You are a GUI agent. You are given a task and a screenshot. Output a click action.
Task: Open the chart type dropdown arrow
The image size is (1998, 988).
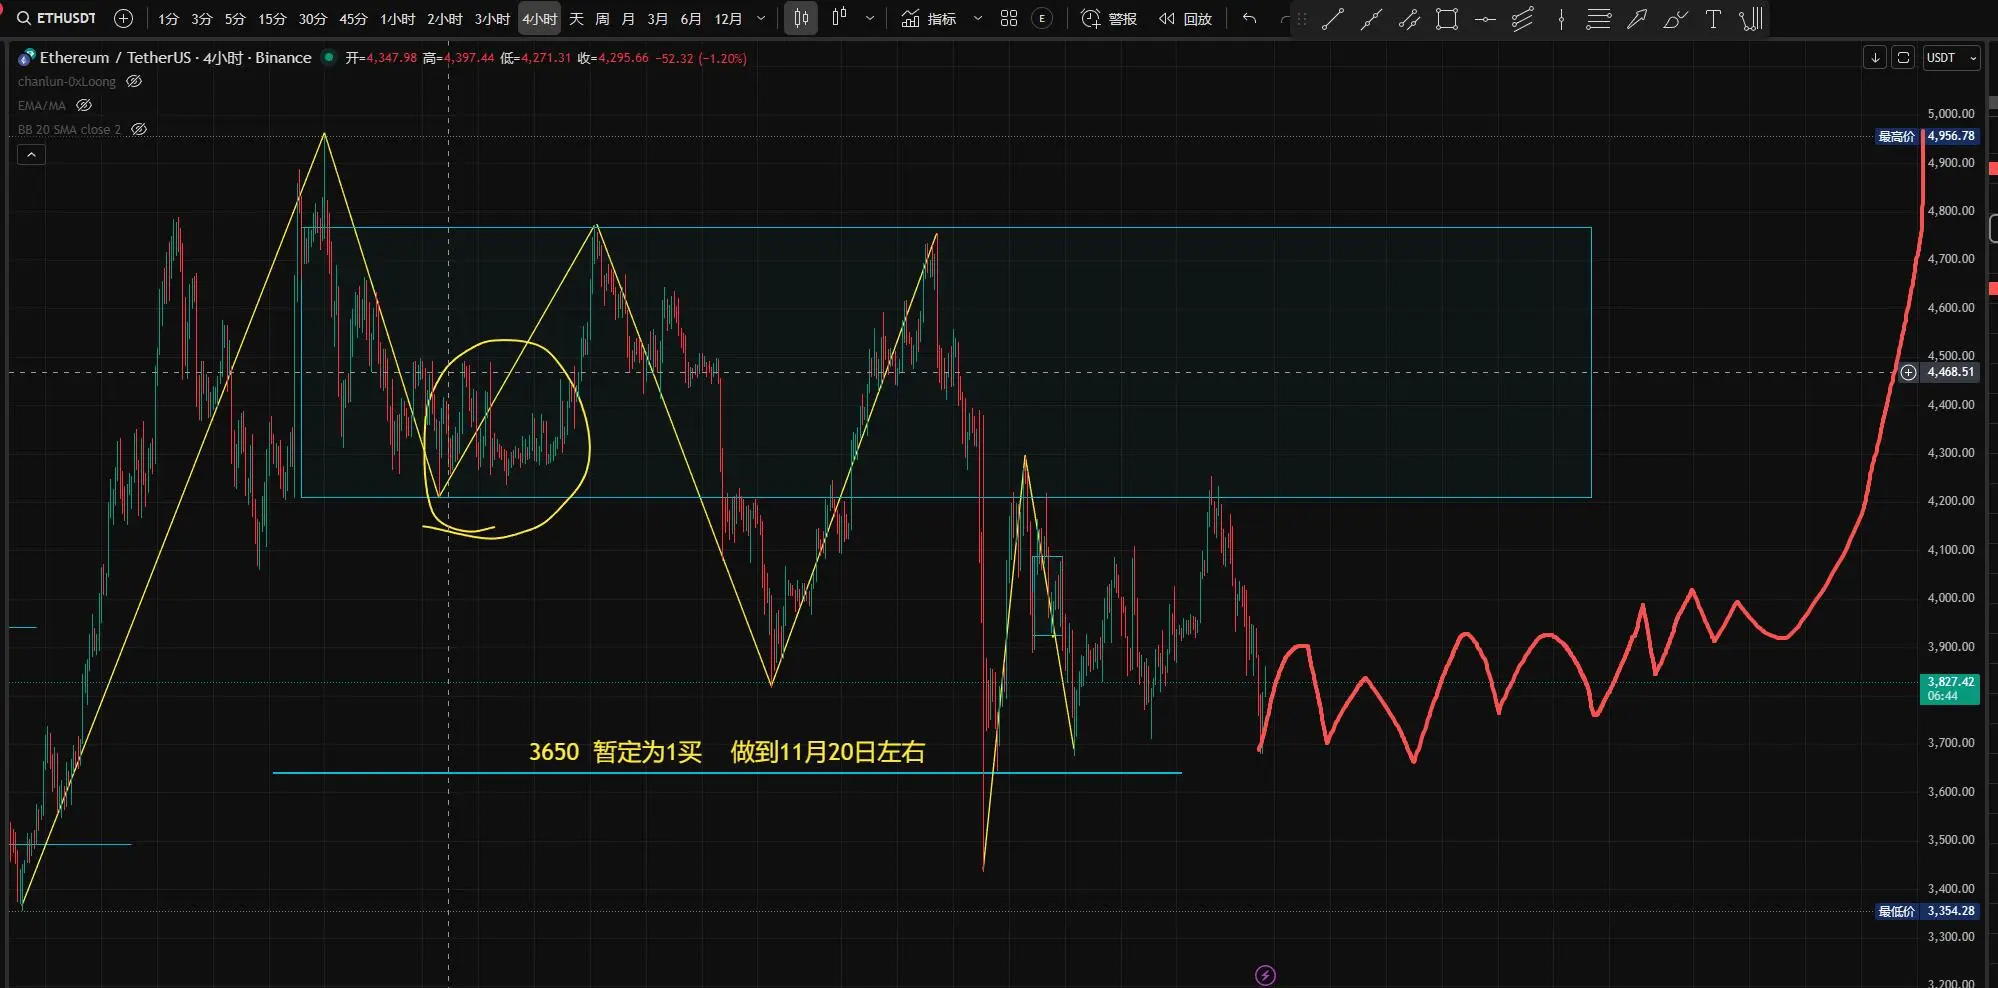870,18
